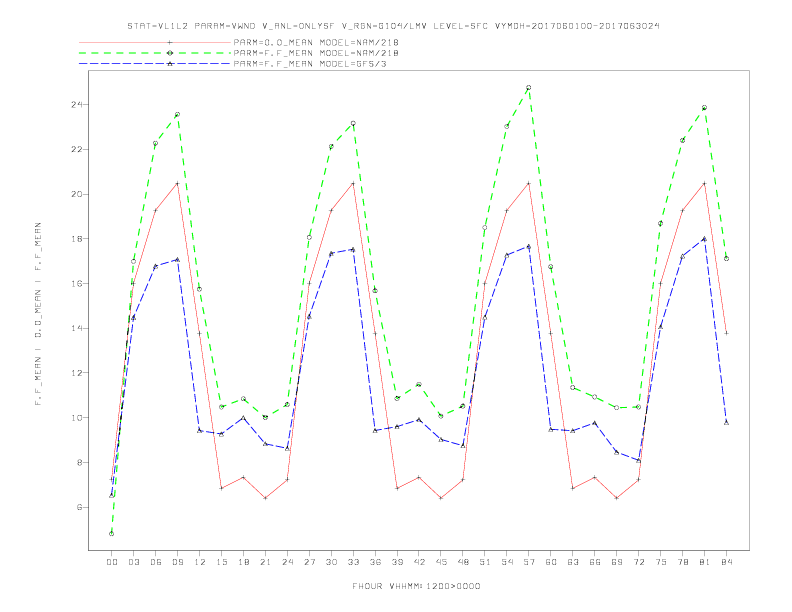Click y-axis tick label 10
The image size is (792, 612).
77,418
